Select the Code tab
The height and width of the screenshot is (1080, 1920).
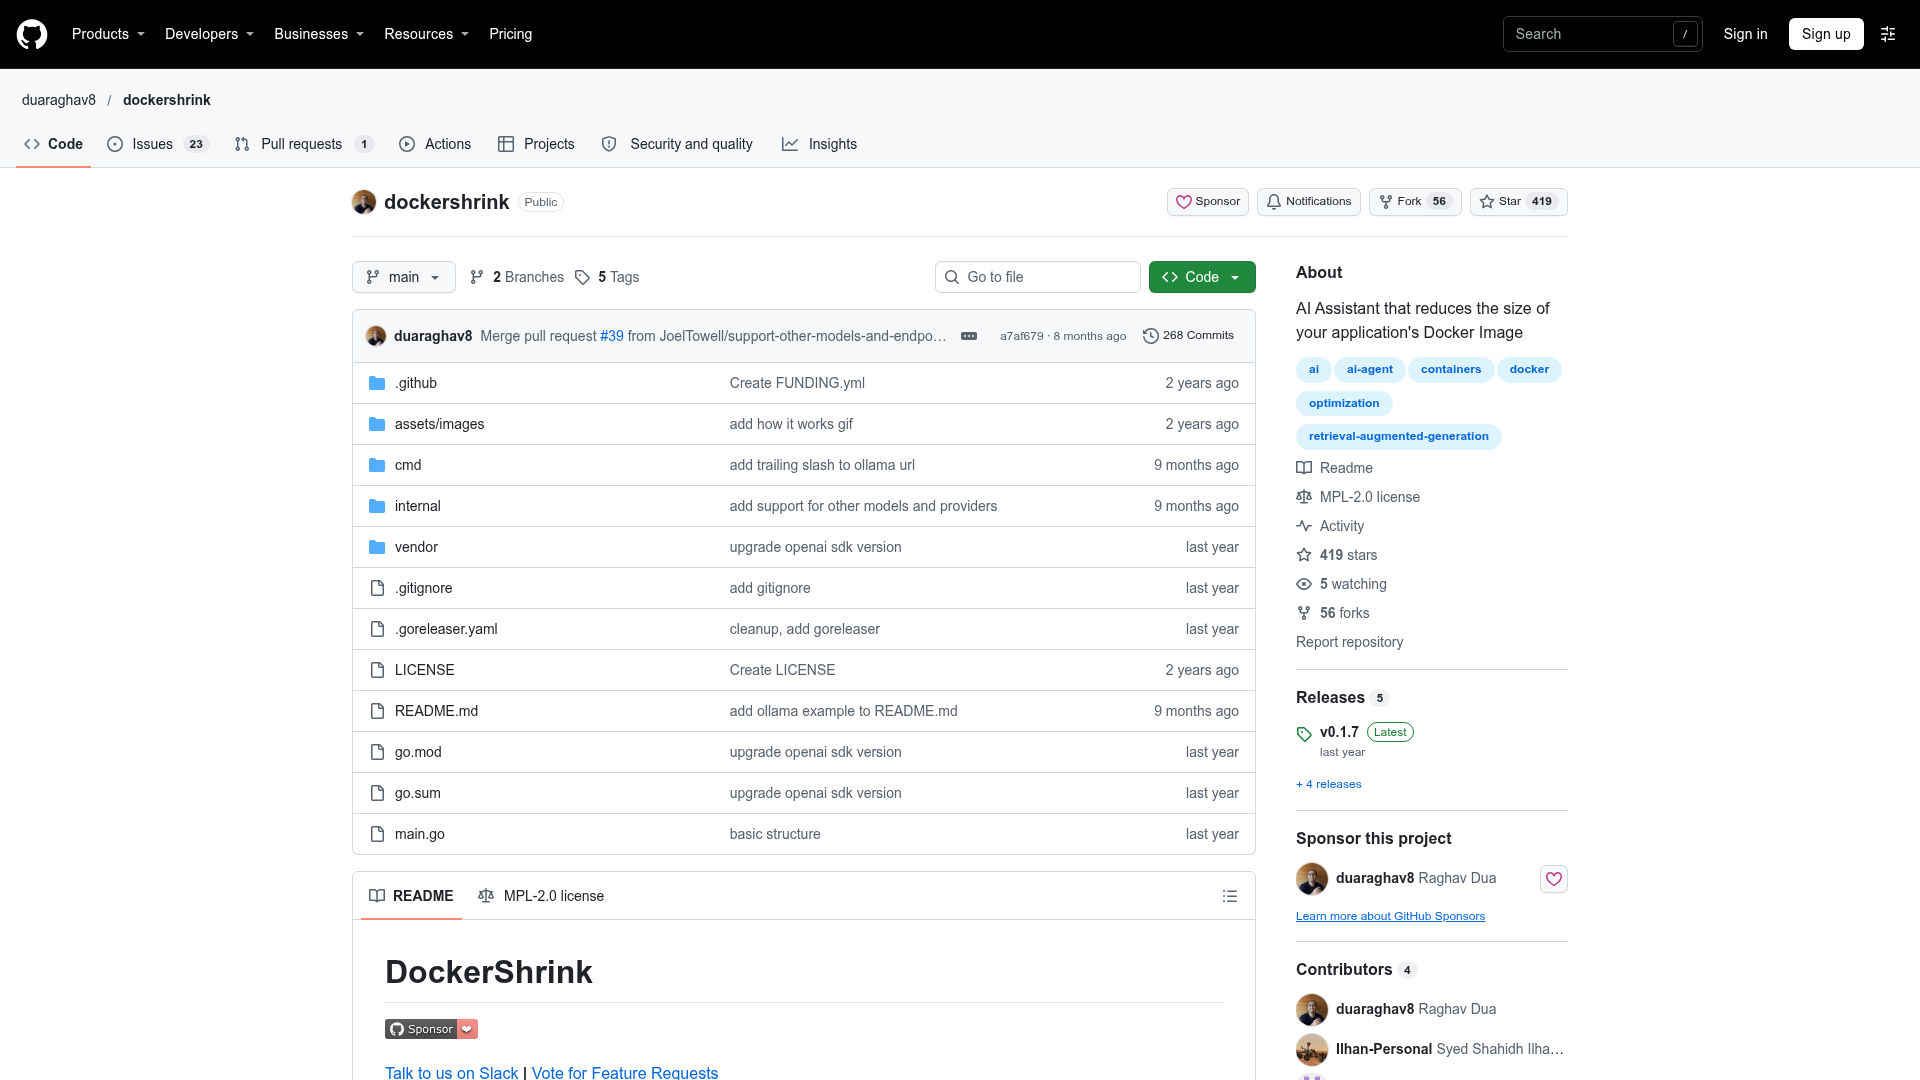pos(54,144)
